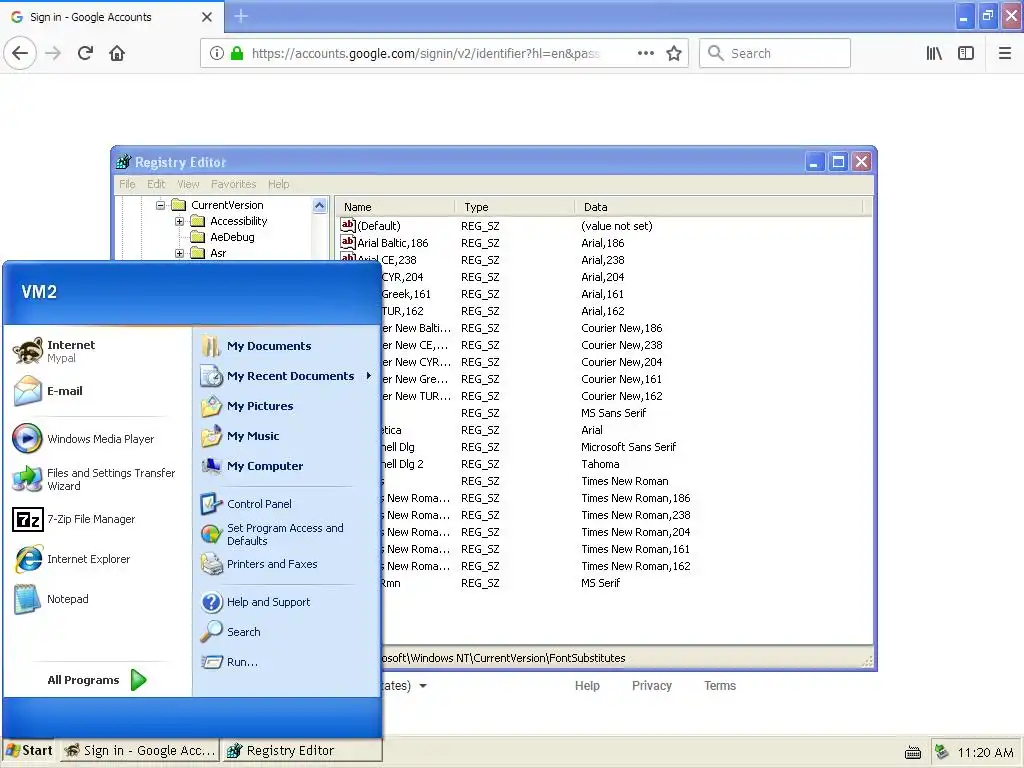
Task: Select Data cell 'Microsoft Sans Serif'
Action: coord(628,447)
